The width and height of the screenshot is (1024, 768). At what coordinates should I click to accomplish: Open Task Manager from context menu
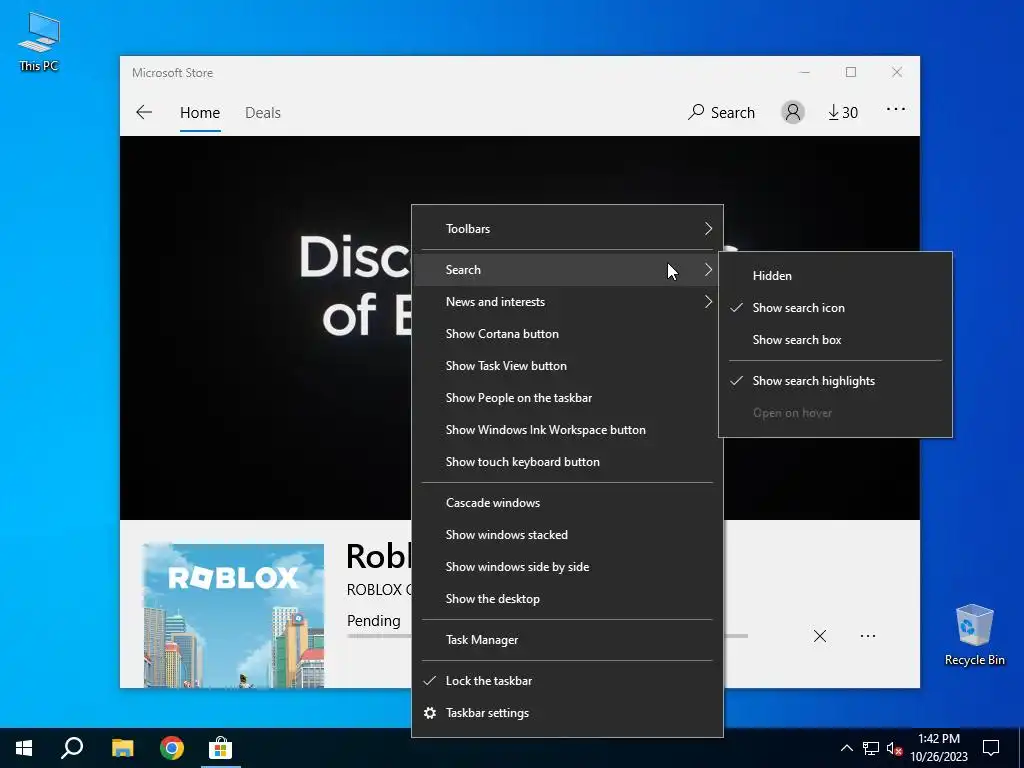click(x=568, y=640)
